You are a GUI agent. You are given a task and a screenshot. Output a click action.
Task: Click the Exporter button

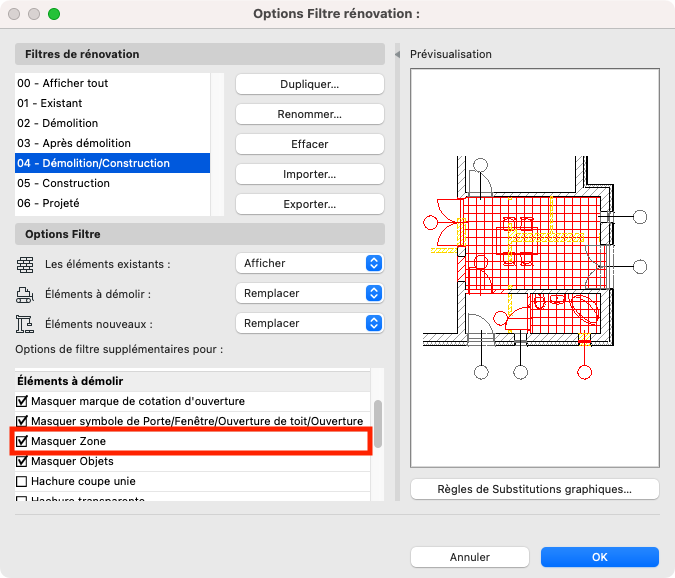(310, 204)
